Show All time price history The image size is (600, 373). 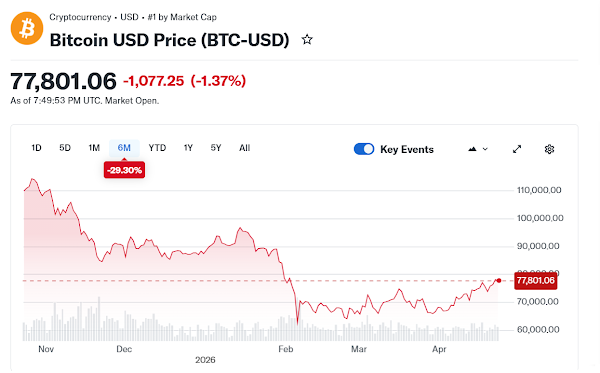(245, 148)
